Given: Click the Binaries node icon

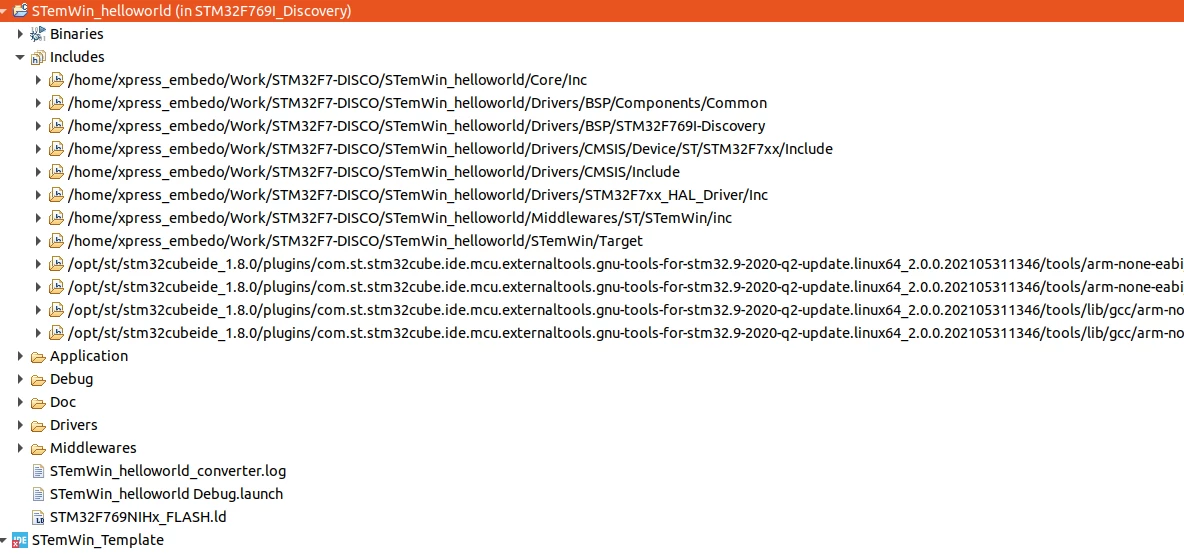Looking at the screenshot, I should tap(38, 34).
